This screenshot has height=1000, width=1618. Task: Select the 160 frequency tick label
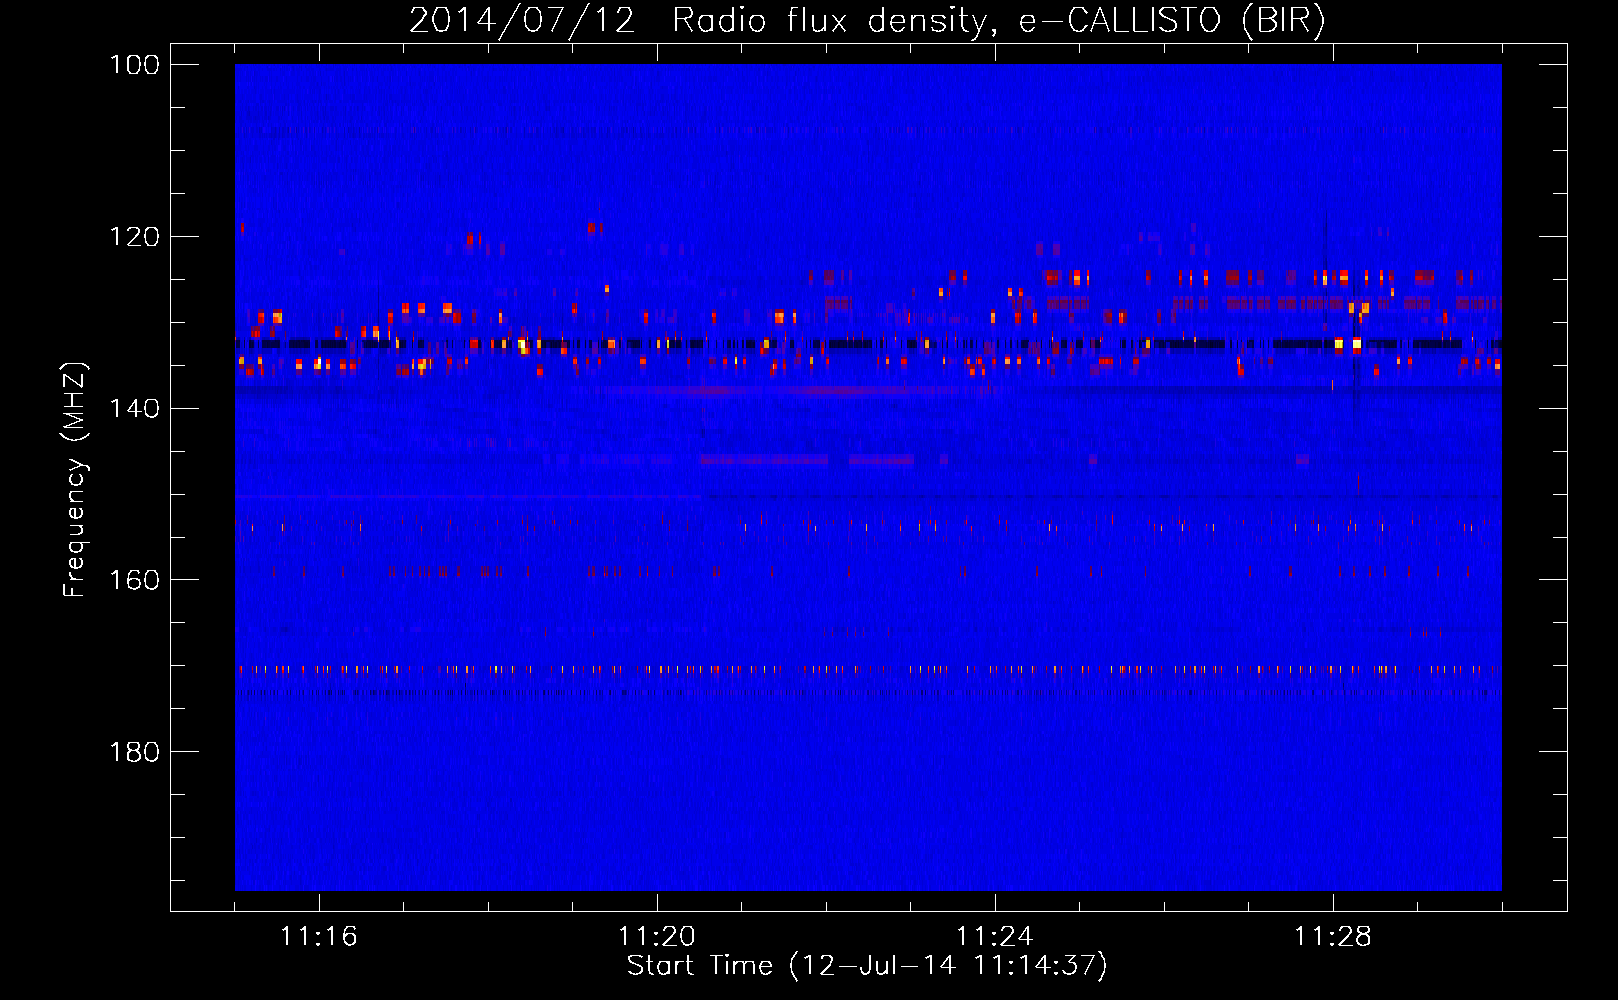133,580
